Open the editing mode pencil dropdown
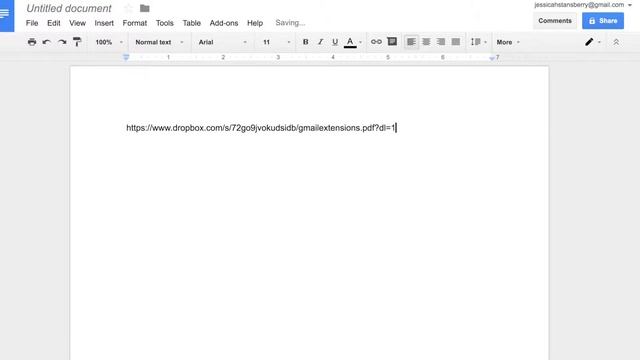Image resolution: width=640 pixels, height=360 pixels. point(593,42)
